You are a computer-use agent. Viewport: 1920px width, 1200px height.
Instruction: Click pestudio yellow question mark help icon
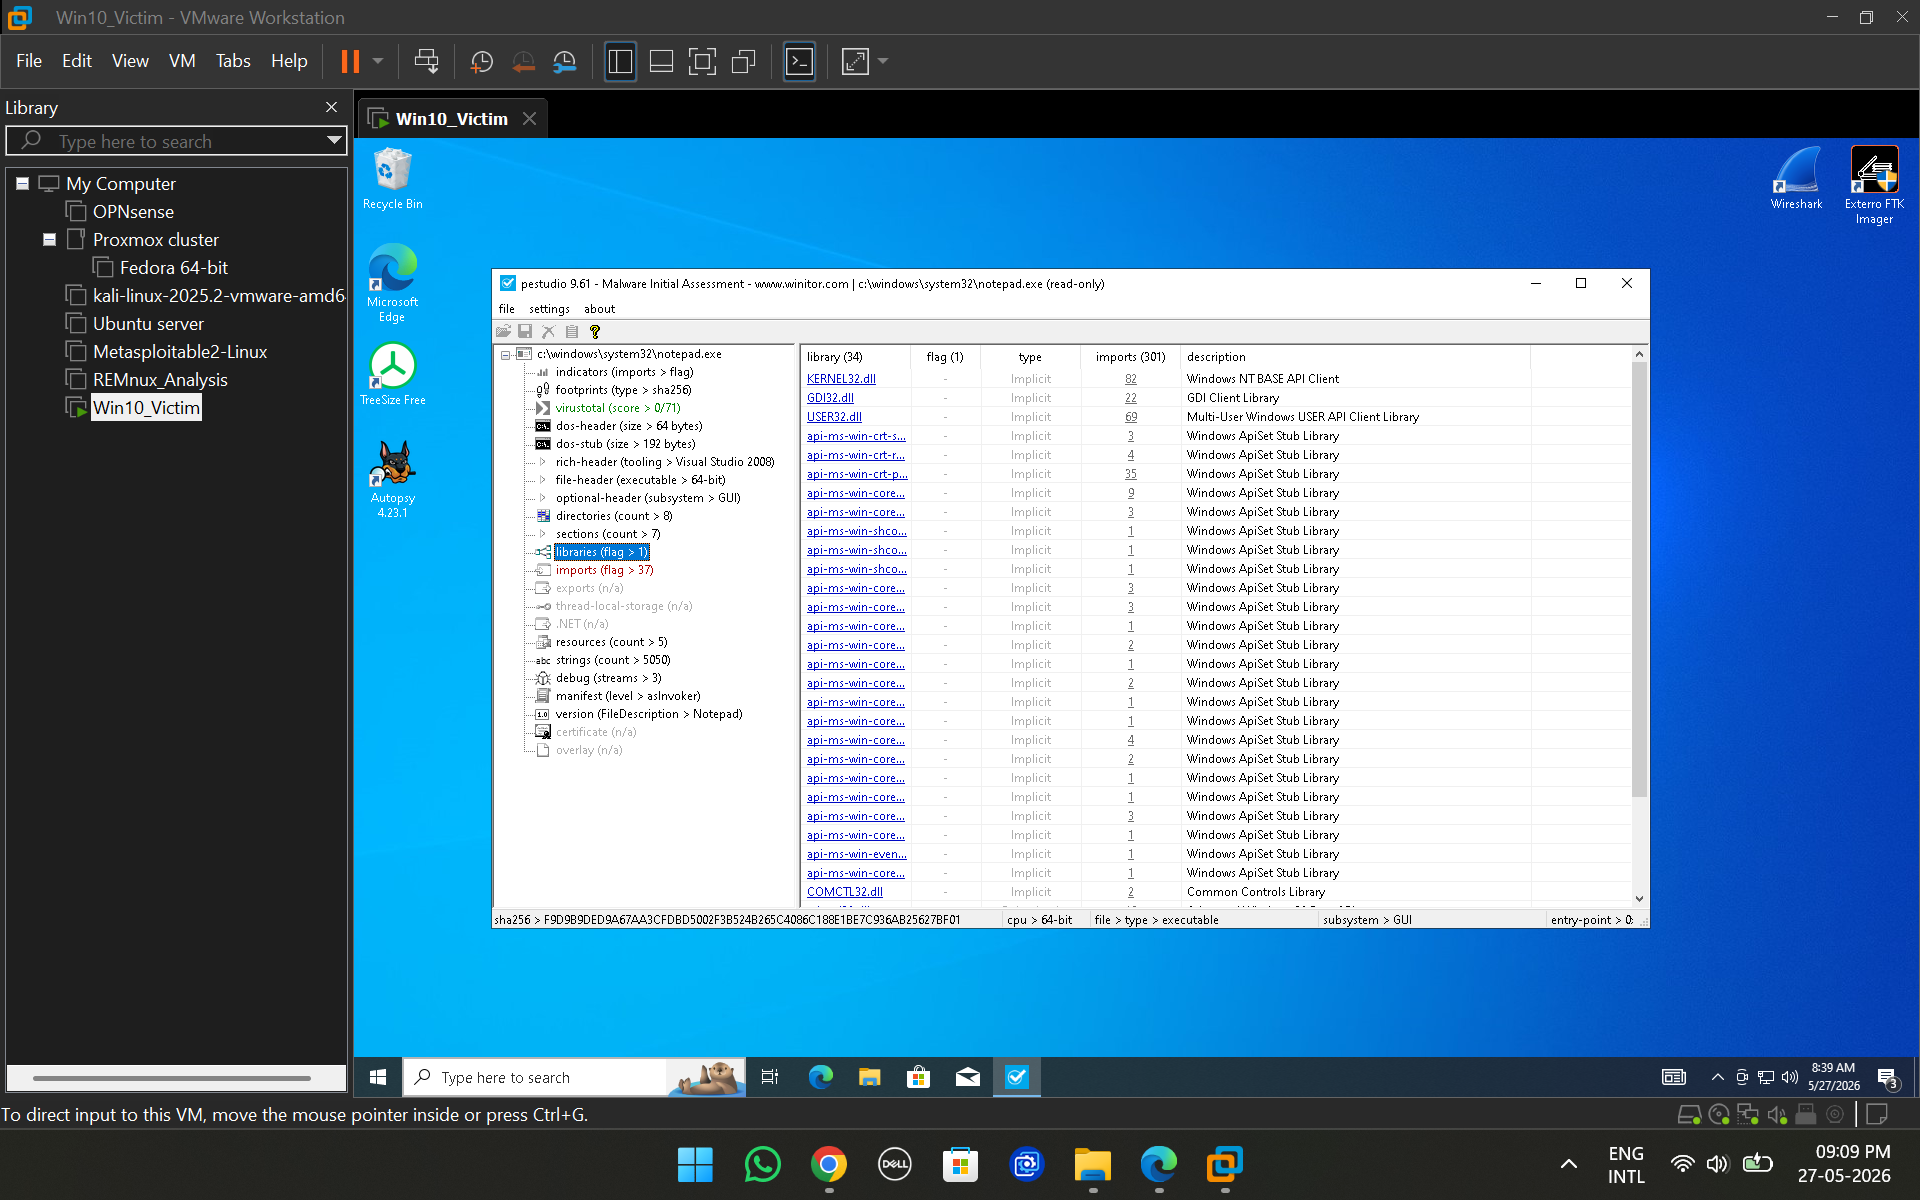[x=595, y=331]
